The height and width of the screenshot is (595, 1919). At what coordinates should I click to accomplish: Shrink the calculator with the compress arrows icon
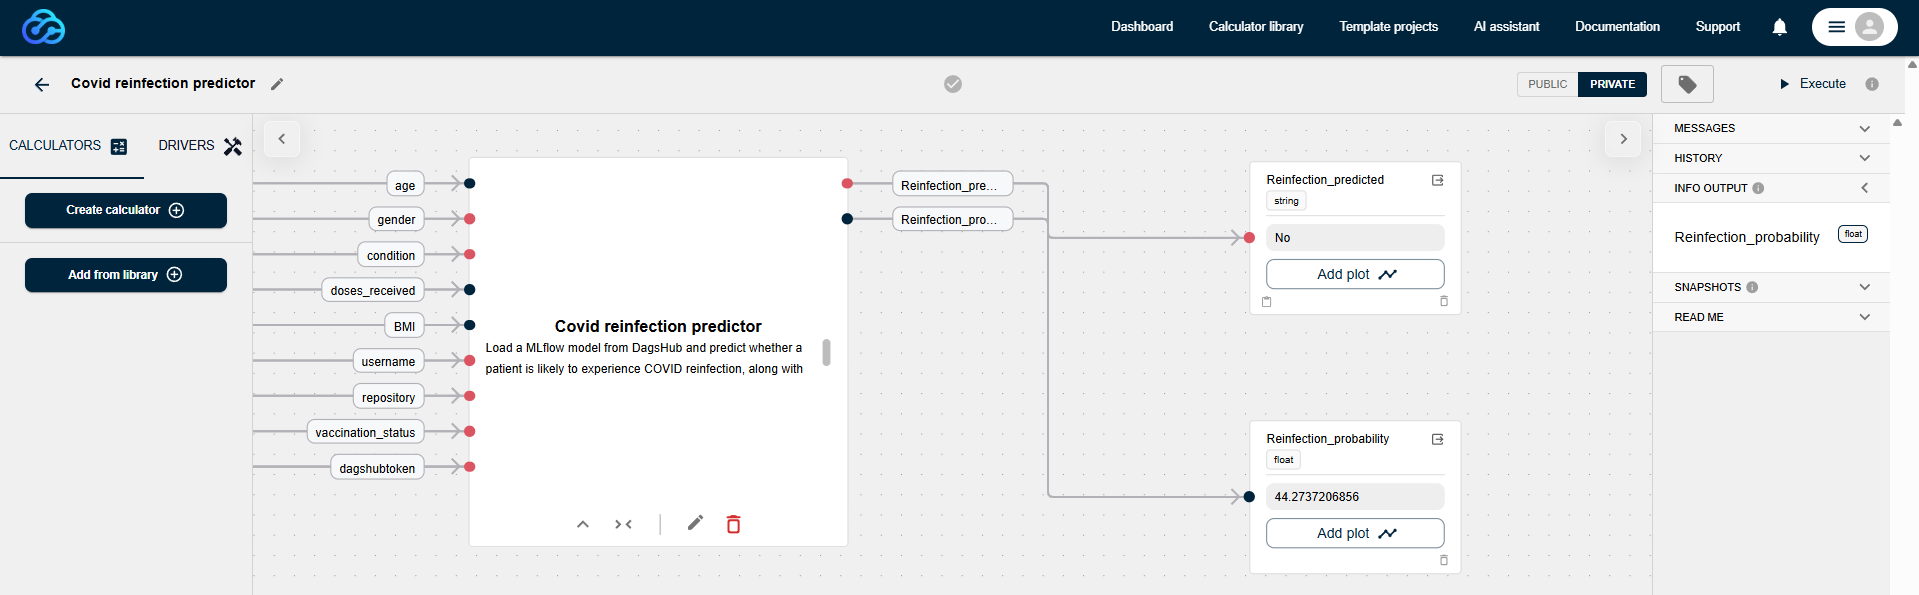[623, 524]
